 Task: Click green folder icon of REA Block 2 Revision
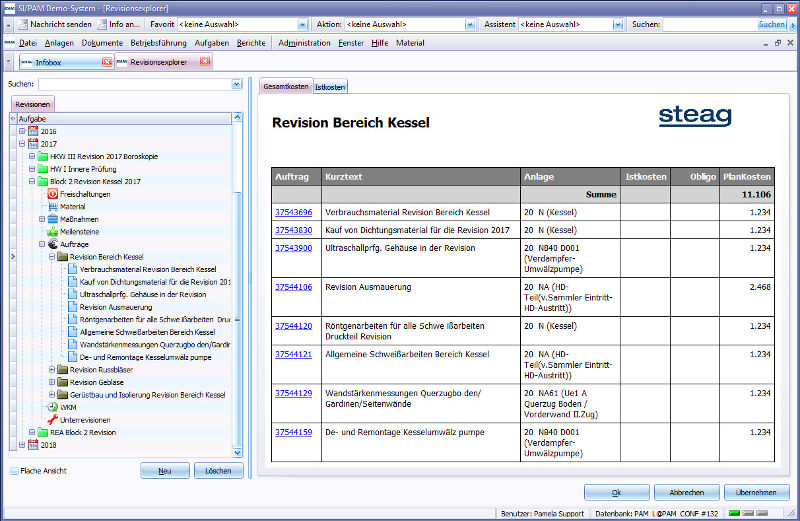(x=42, y=432)
